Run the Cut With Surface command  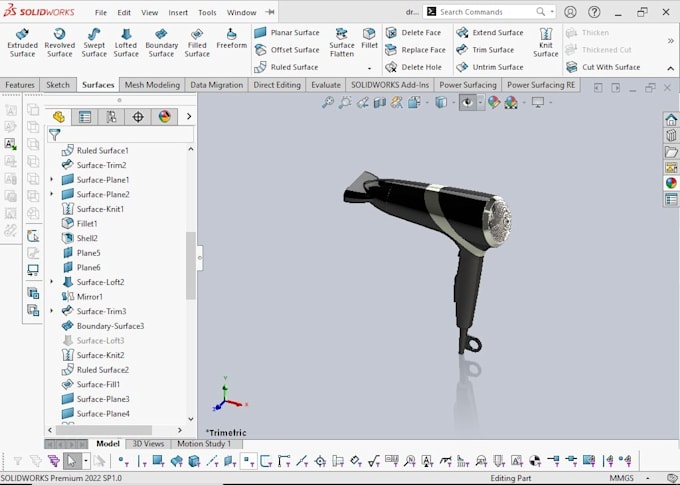click(603, 67)
